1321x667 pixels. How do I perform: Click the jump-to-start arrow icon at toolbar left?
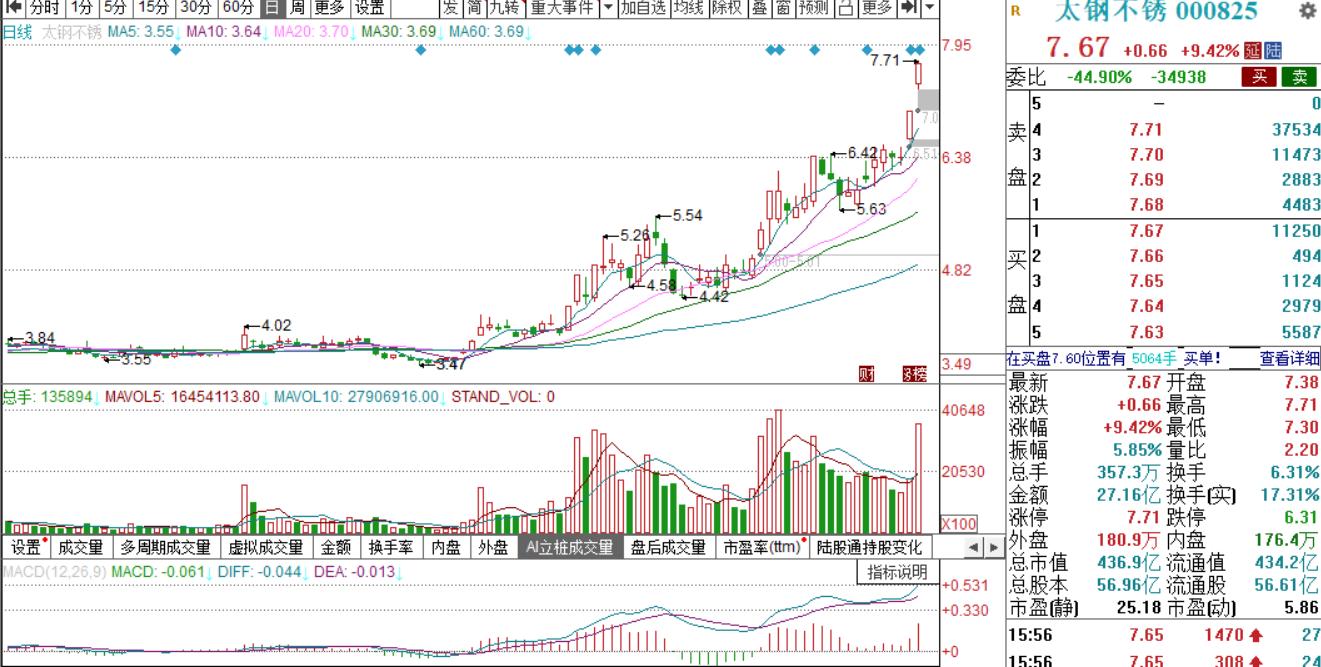coord(14,8)
